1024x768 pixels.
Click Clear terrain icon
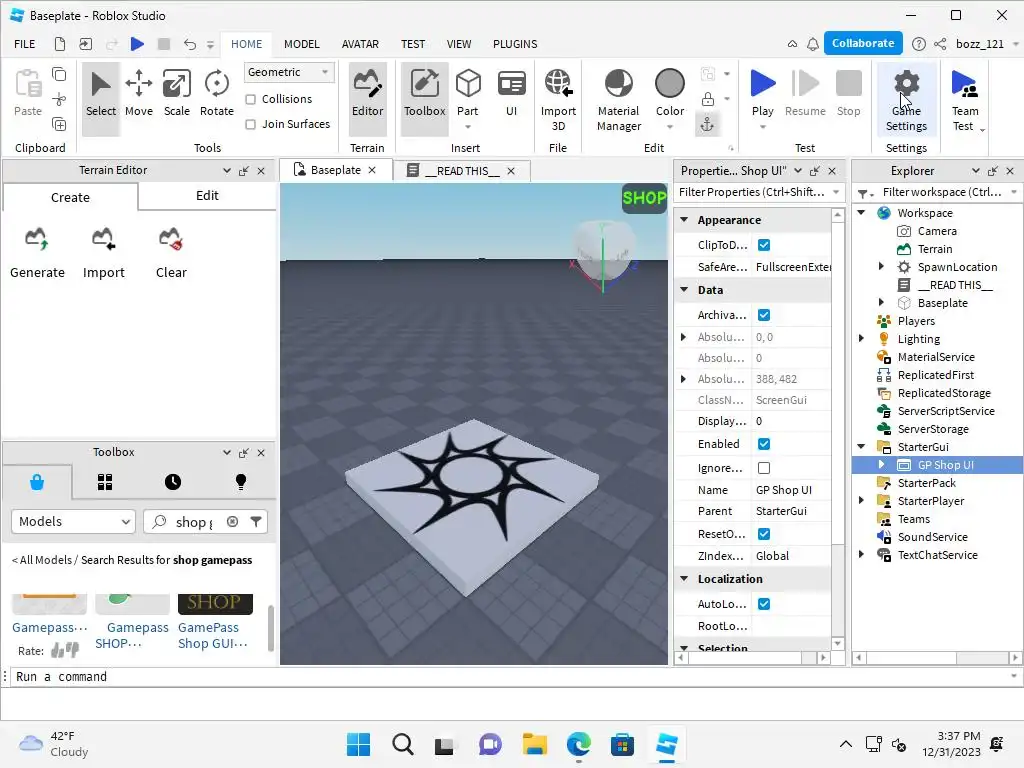pyautogui.click(x=171, y=253)
